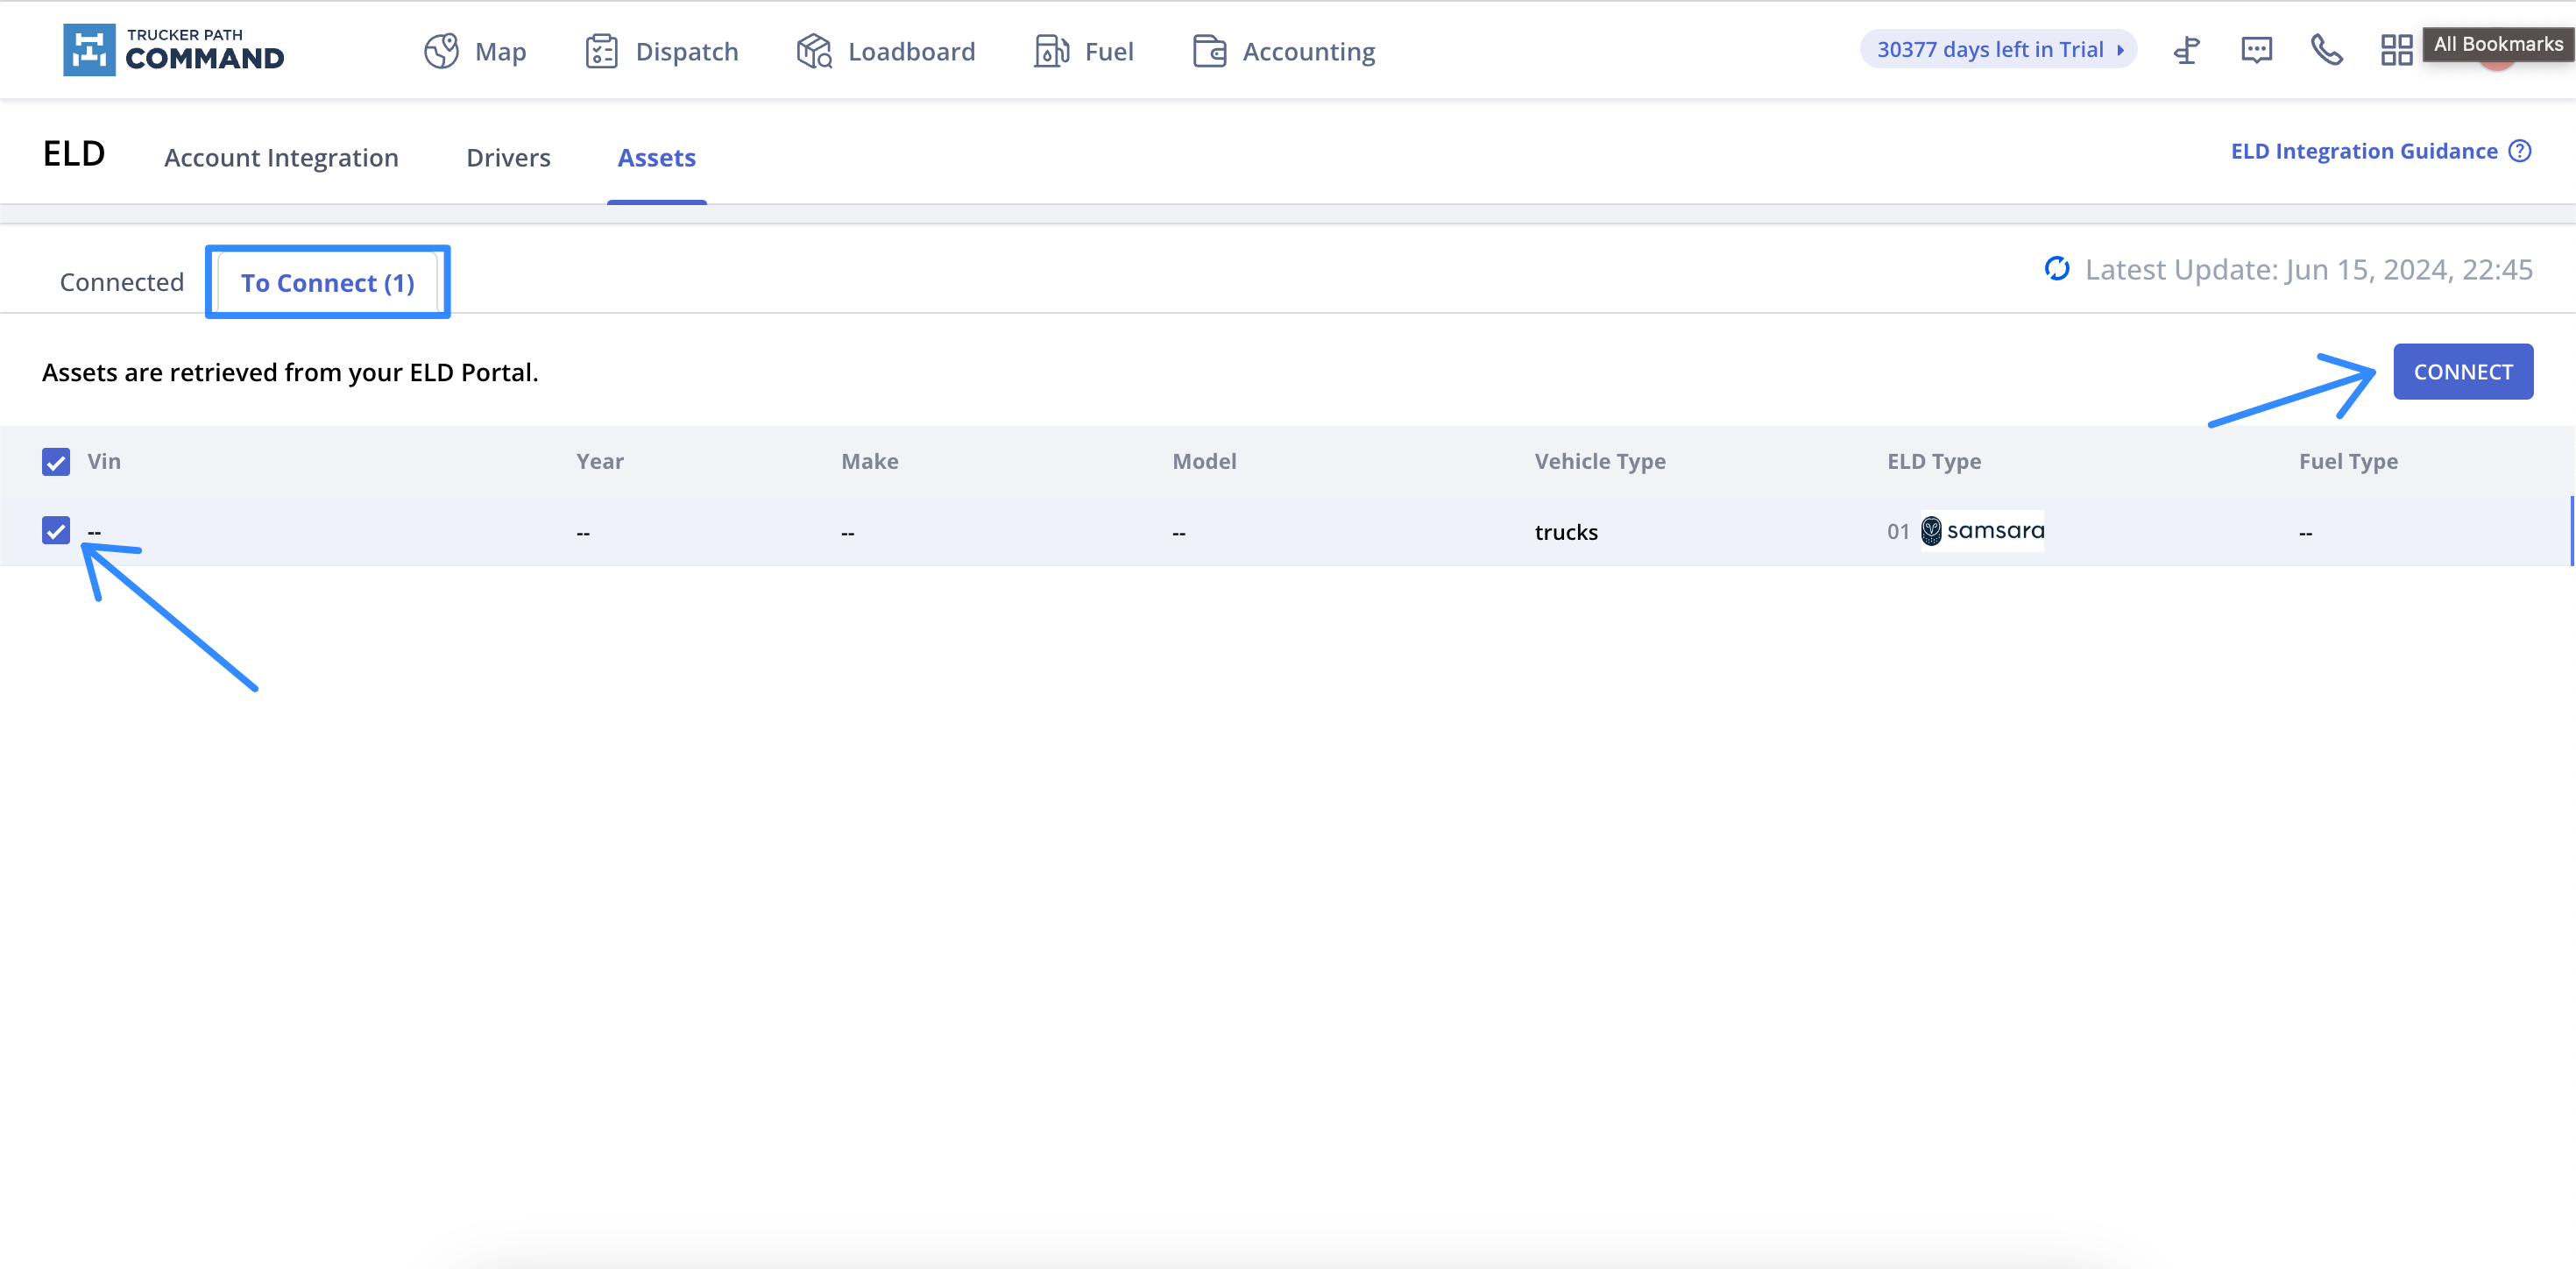Viewport: 2576px width, 1269px height.
Task: Open Account Integration section
Action: [x=282, y=157]
